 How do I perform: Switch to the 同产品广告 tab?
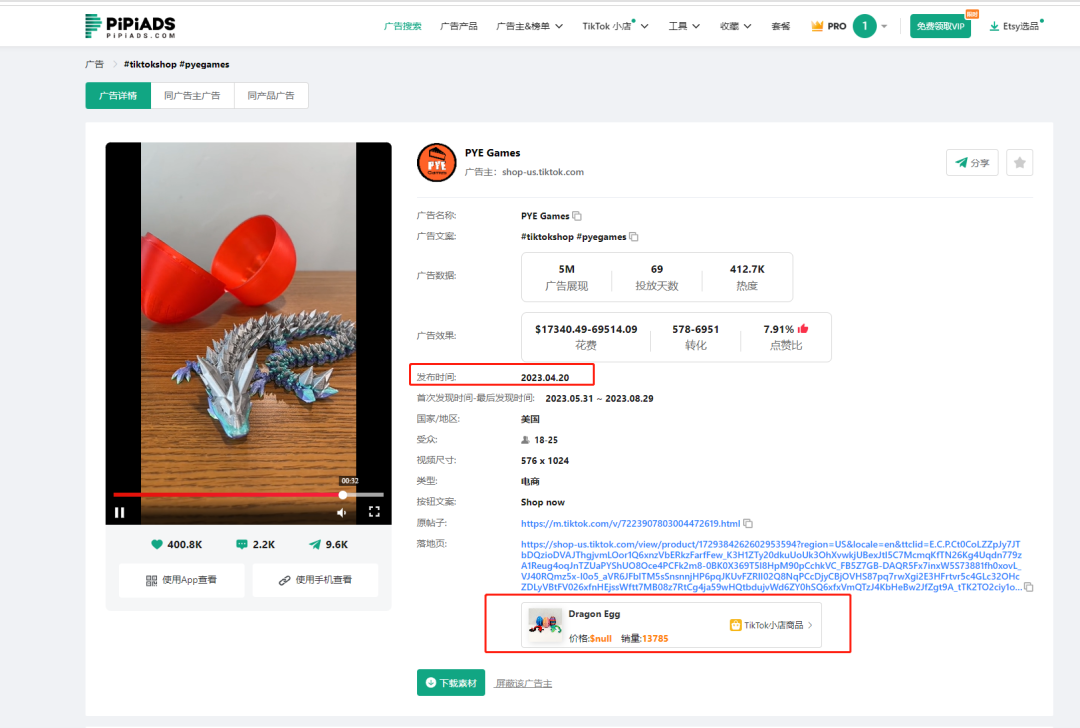pyautogui.click(x=271, y=96)
